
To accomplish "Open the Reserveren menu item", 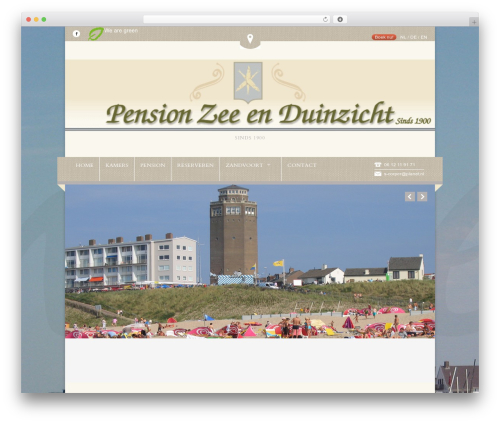I will [195, 165].
